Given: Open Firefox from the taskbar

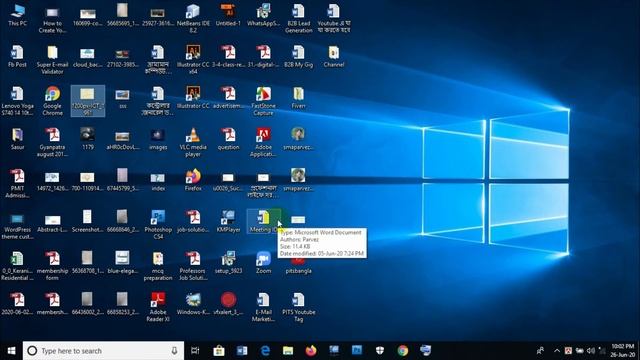Looking at the screenshot, I should [x=311, y=351].
